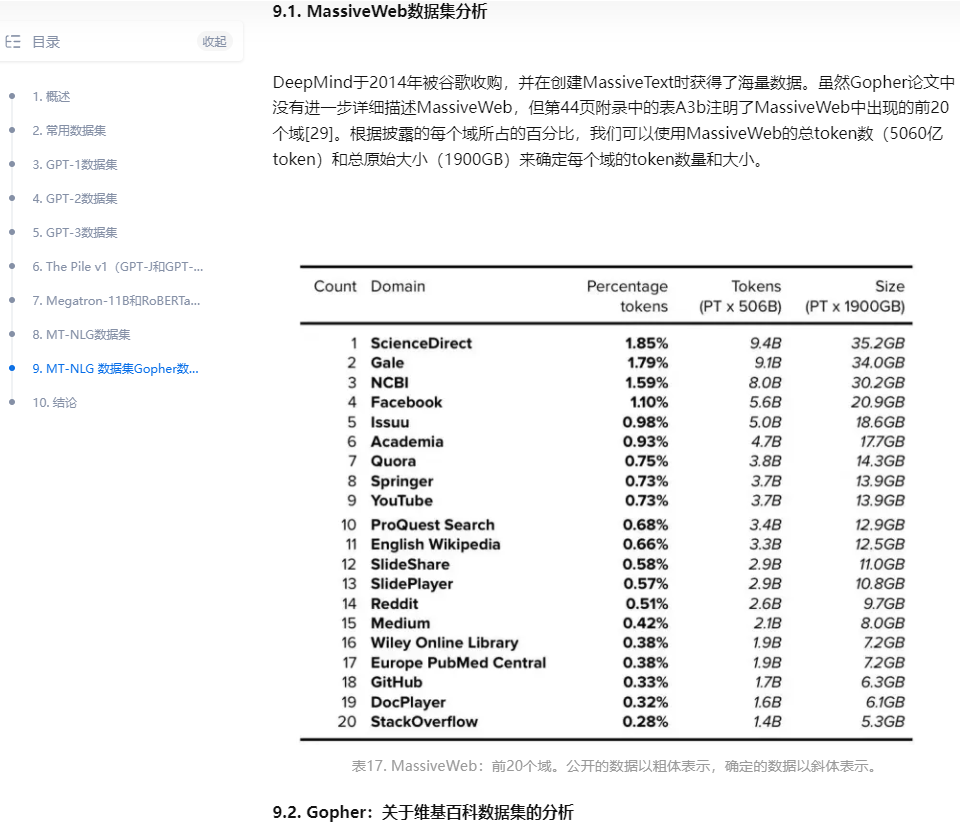The height and width of the screenshot is (824, 960).
Task: Click the 5.3GB size value
Action: pyautogui.click(x=883, y=721)
